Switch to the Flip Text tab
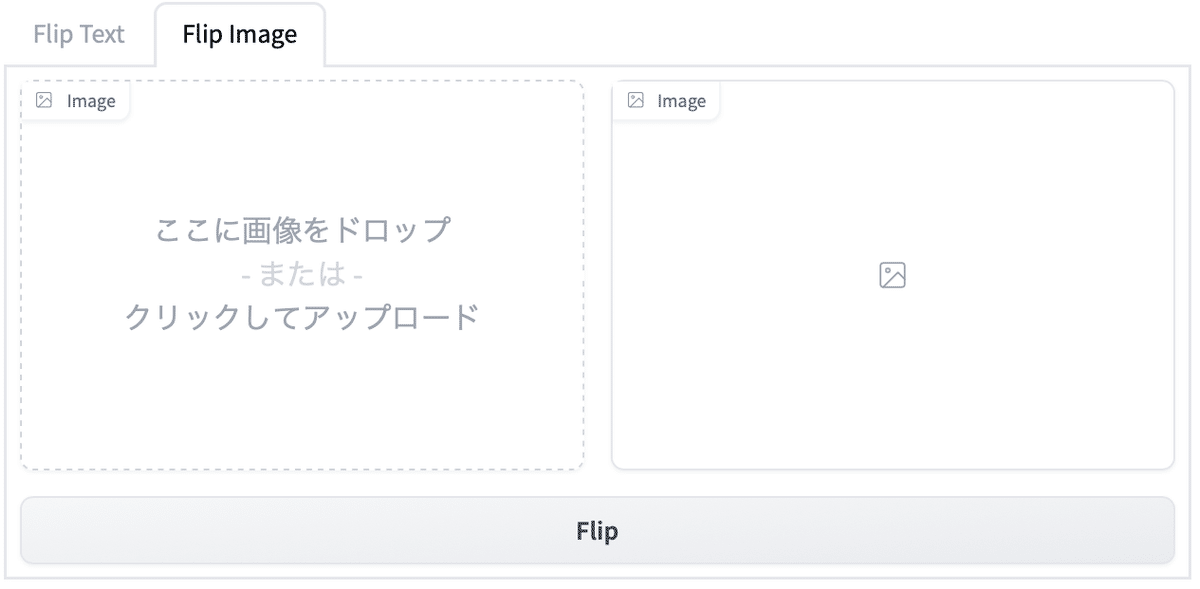This screenshot has width=1200, height=589. 79,34
